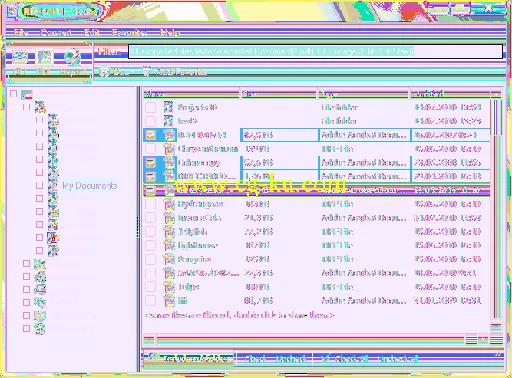The width and height of the screenshot is (512, 378).
Task: Open the Filter file type combo box
Action: pos(315,52)
